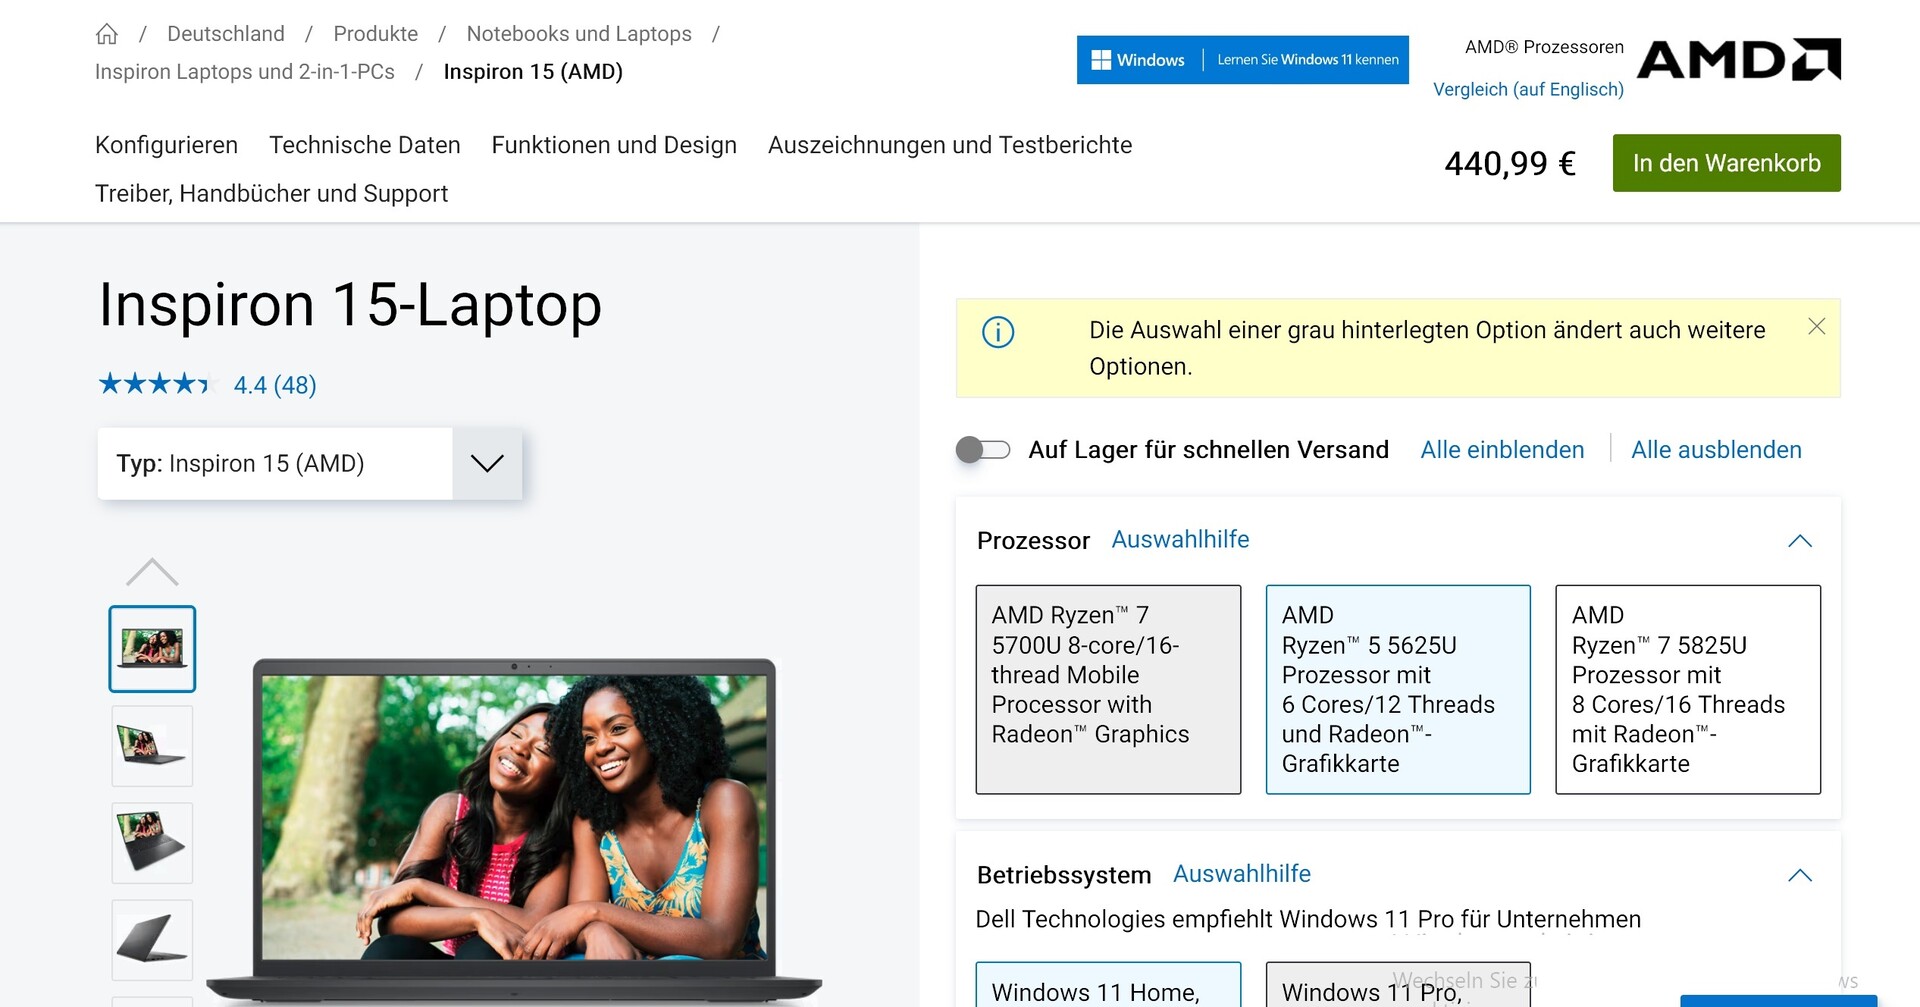Open the 'Typ: Inspiron 15 (AMD)' dropdown
The height and width of the screenshot is (1007, 1920).
point(310,464)
